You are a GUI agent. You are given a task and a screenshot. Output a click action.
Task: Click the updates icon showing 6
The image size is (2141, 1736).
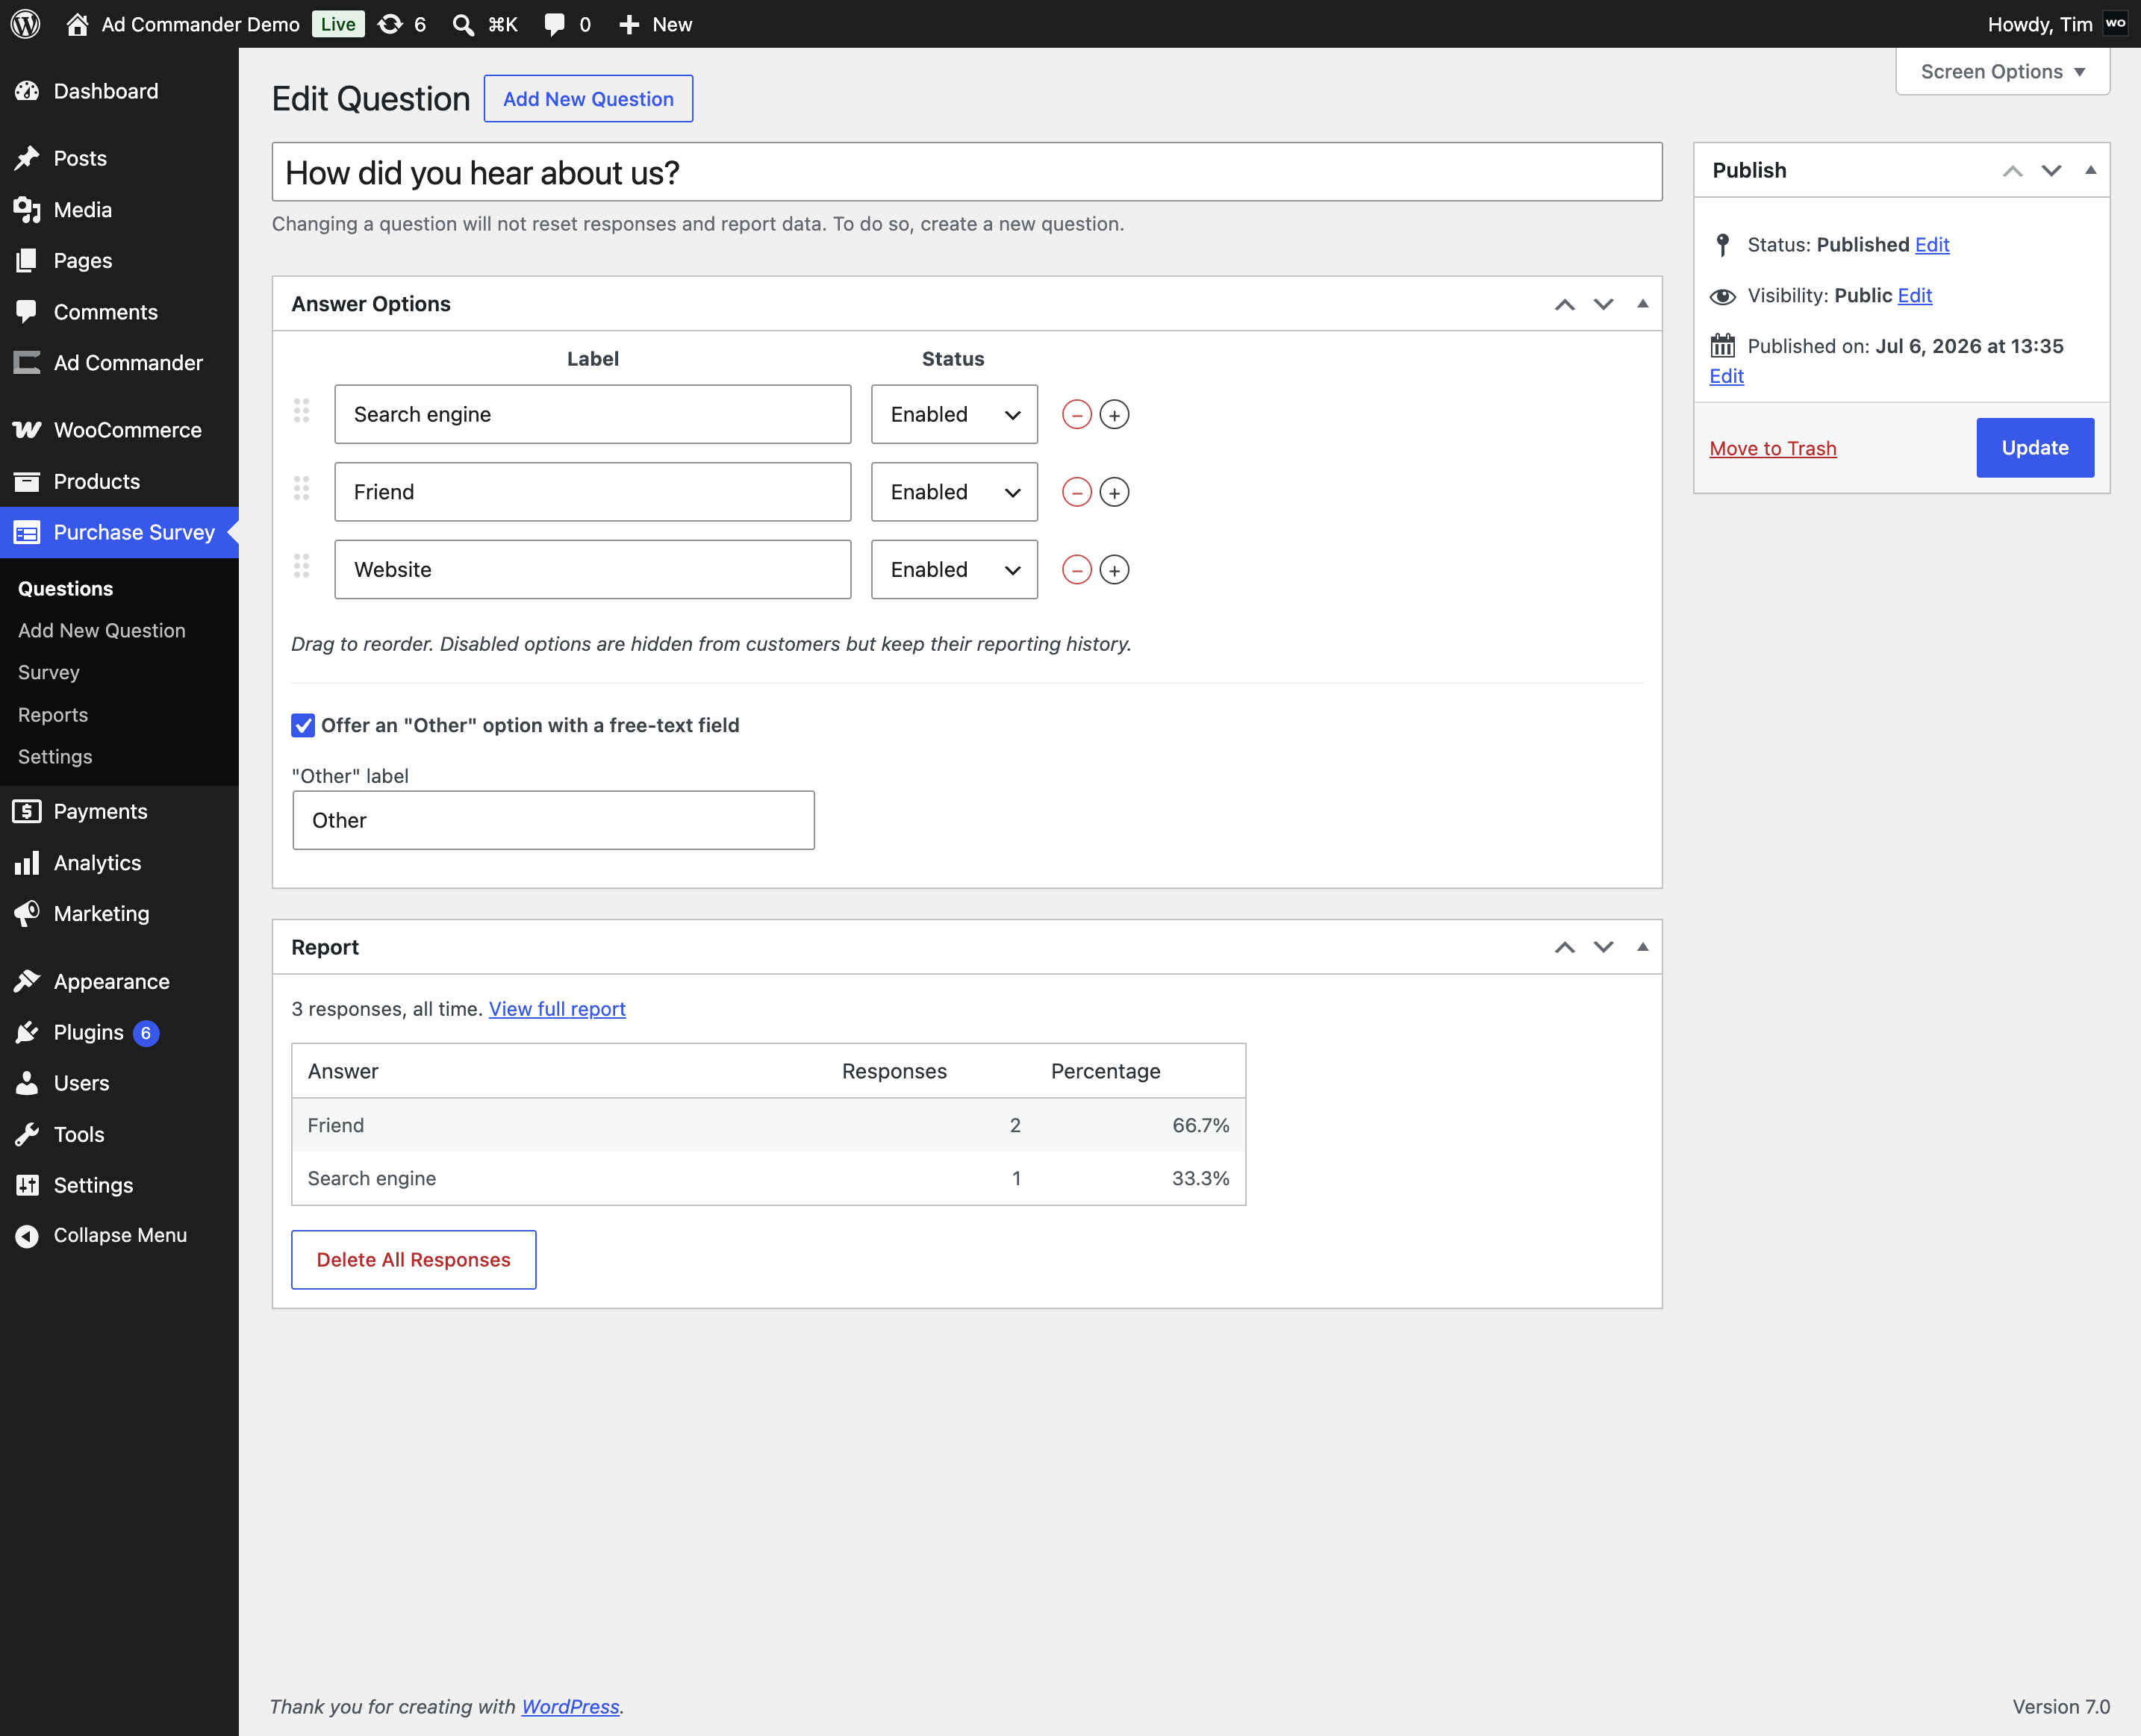point(390,24)
